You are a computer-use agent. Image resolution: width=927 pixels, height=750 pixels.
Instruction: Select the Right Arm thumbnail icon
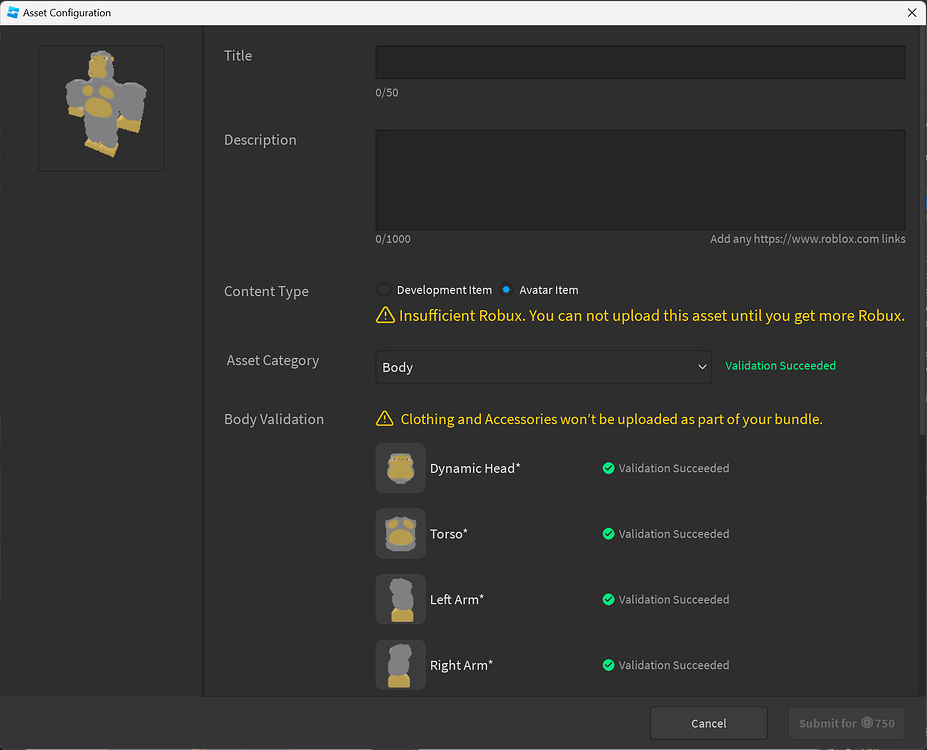pos(400,664)
